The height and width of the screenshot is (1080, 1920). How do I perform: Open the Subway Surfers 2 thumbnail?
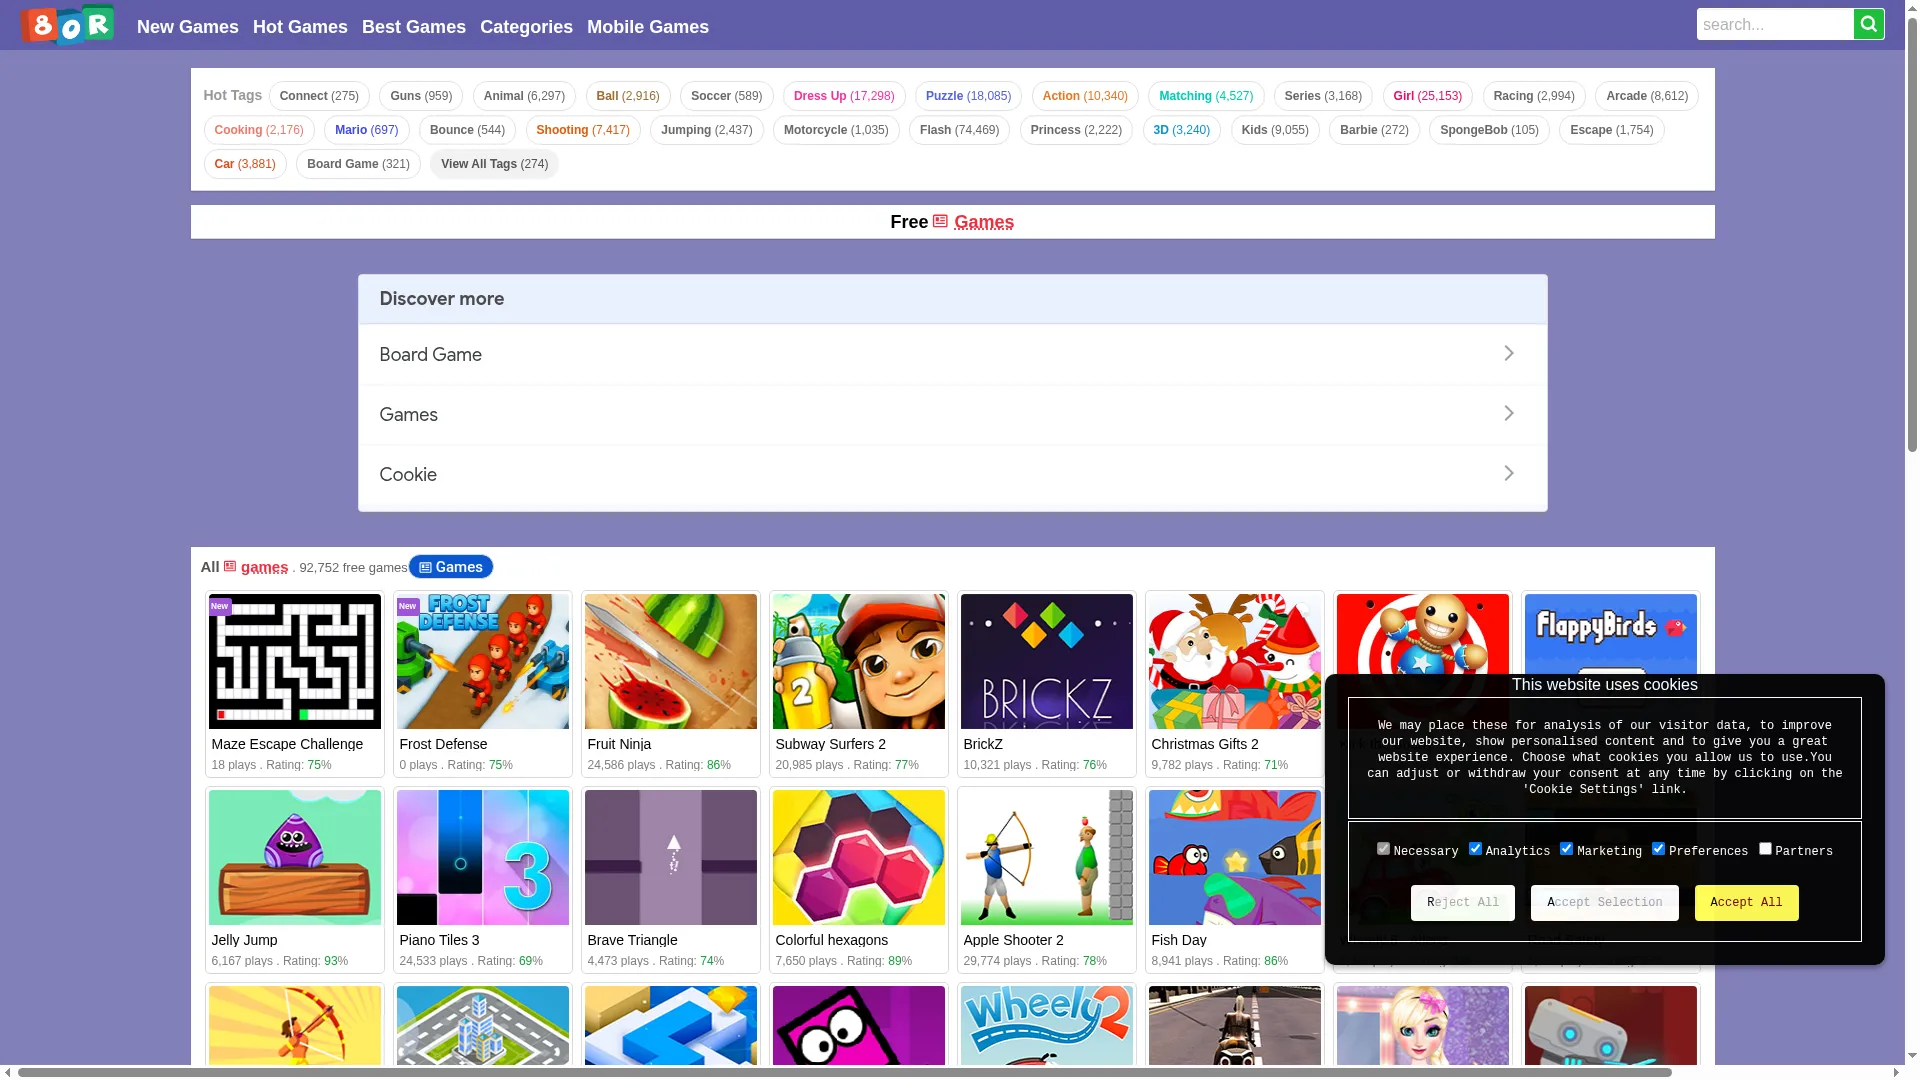coord(858,661)
